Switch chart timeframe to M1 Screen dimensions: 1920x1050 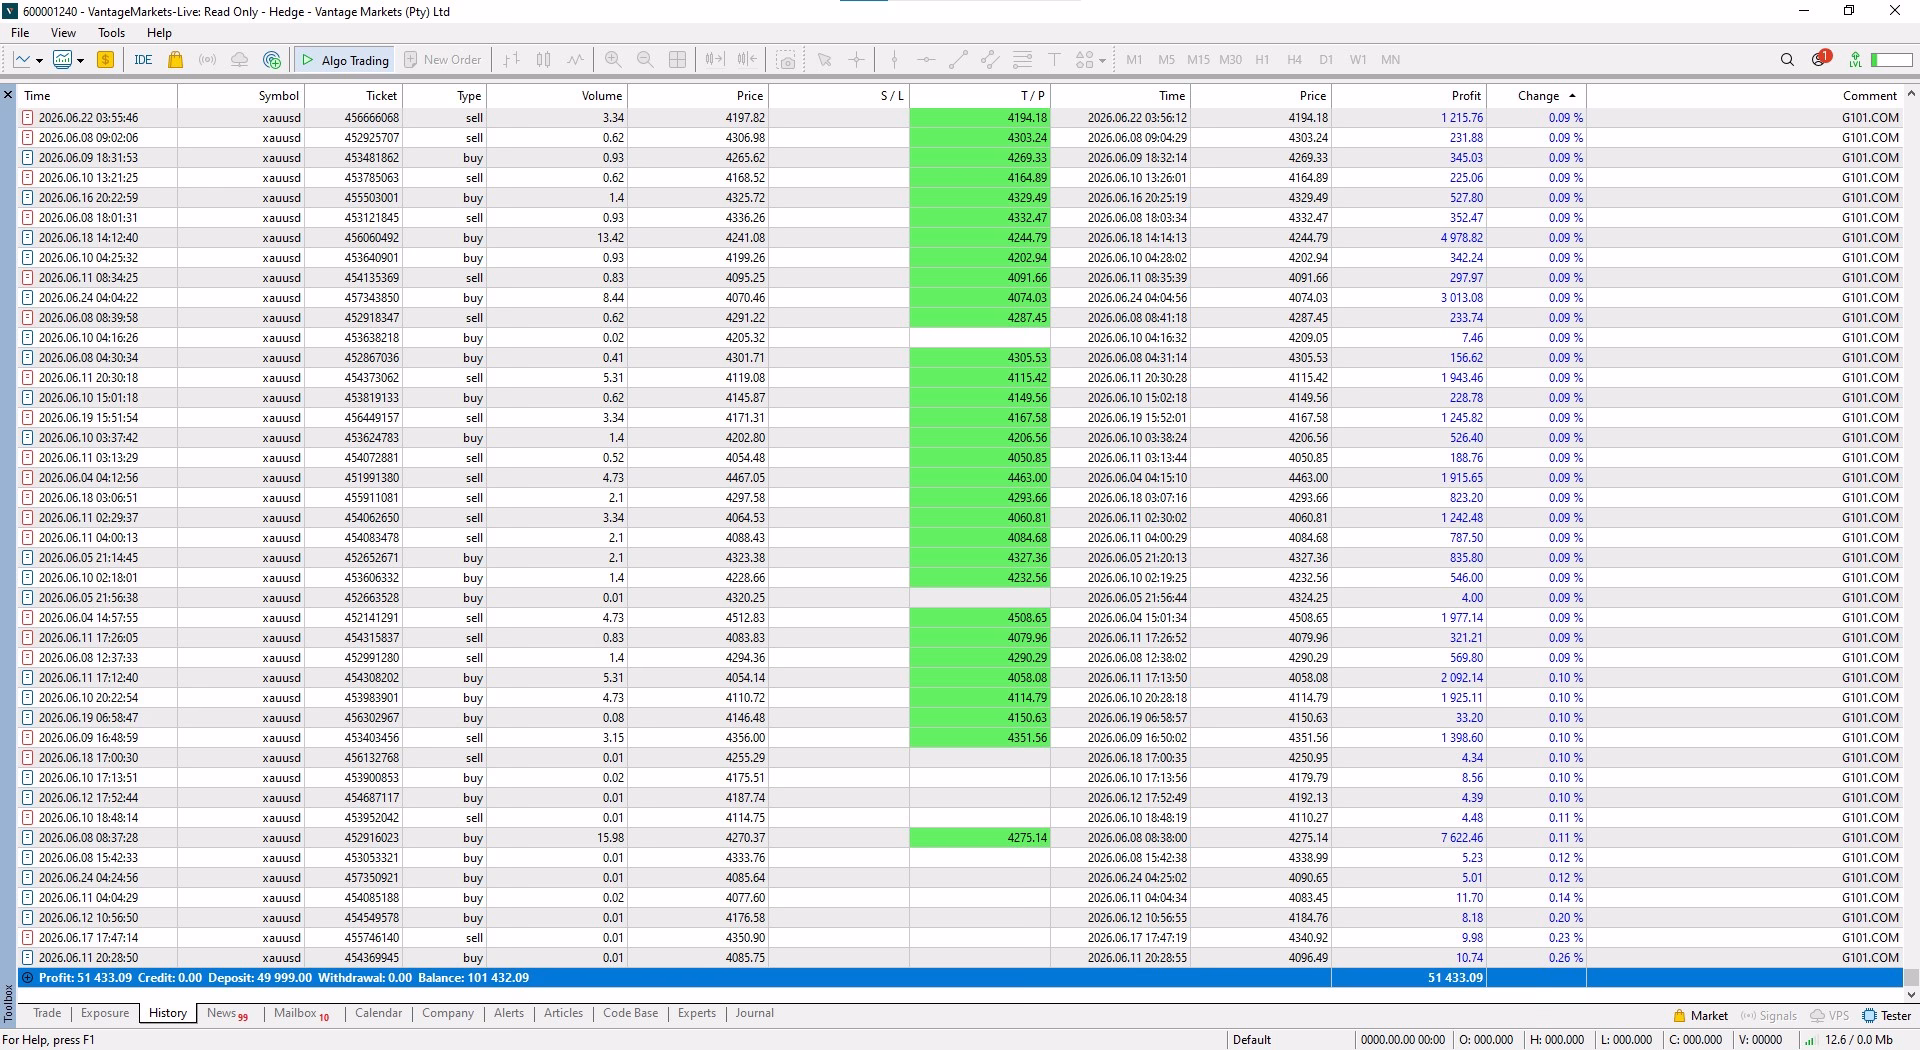click(x=1134, y=60)
